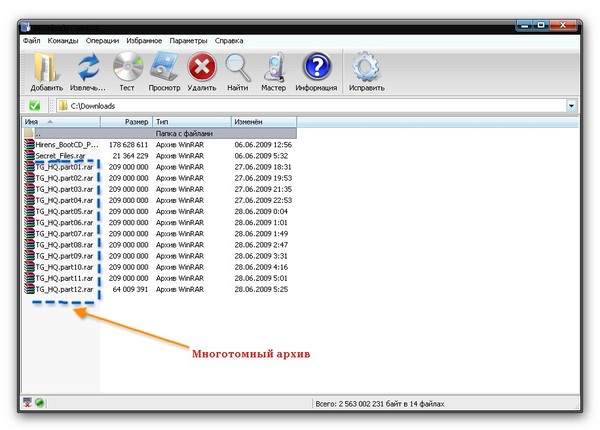Select file TG_HQ.part08.rar
The width and height of the screenshot is (600, 430).
pyautogui.click(x=64, y=244)
